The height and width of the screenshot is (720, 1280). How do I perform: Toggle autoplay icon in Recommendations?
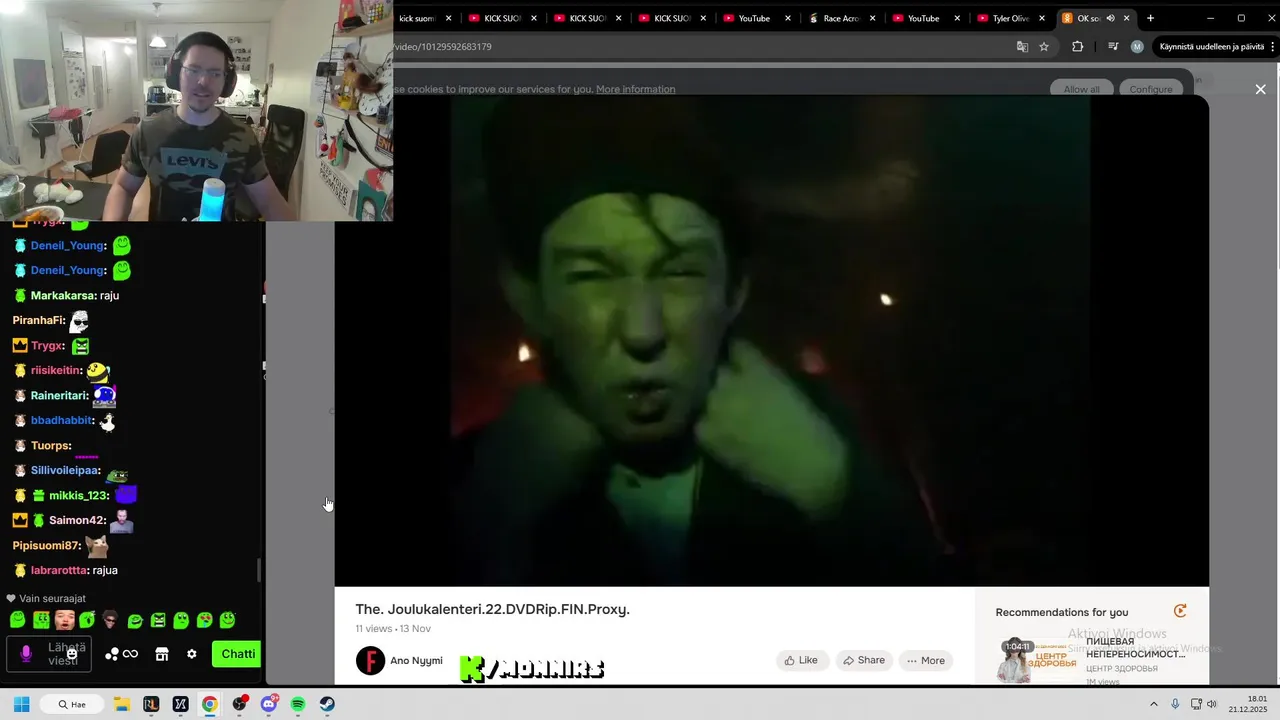click(x=1180, y=611)
